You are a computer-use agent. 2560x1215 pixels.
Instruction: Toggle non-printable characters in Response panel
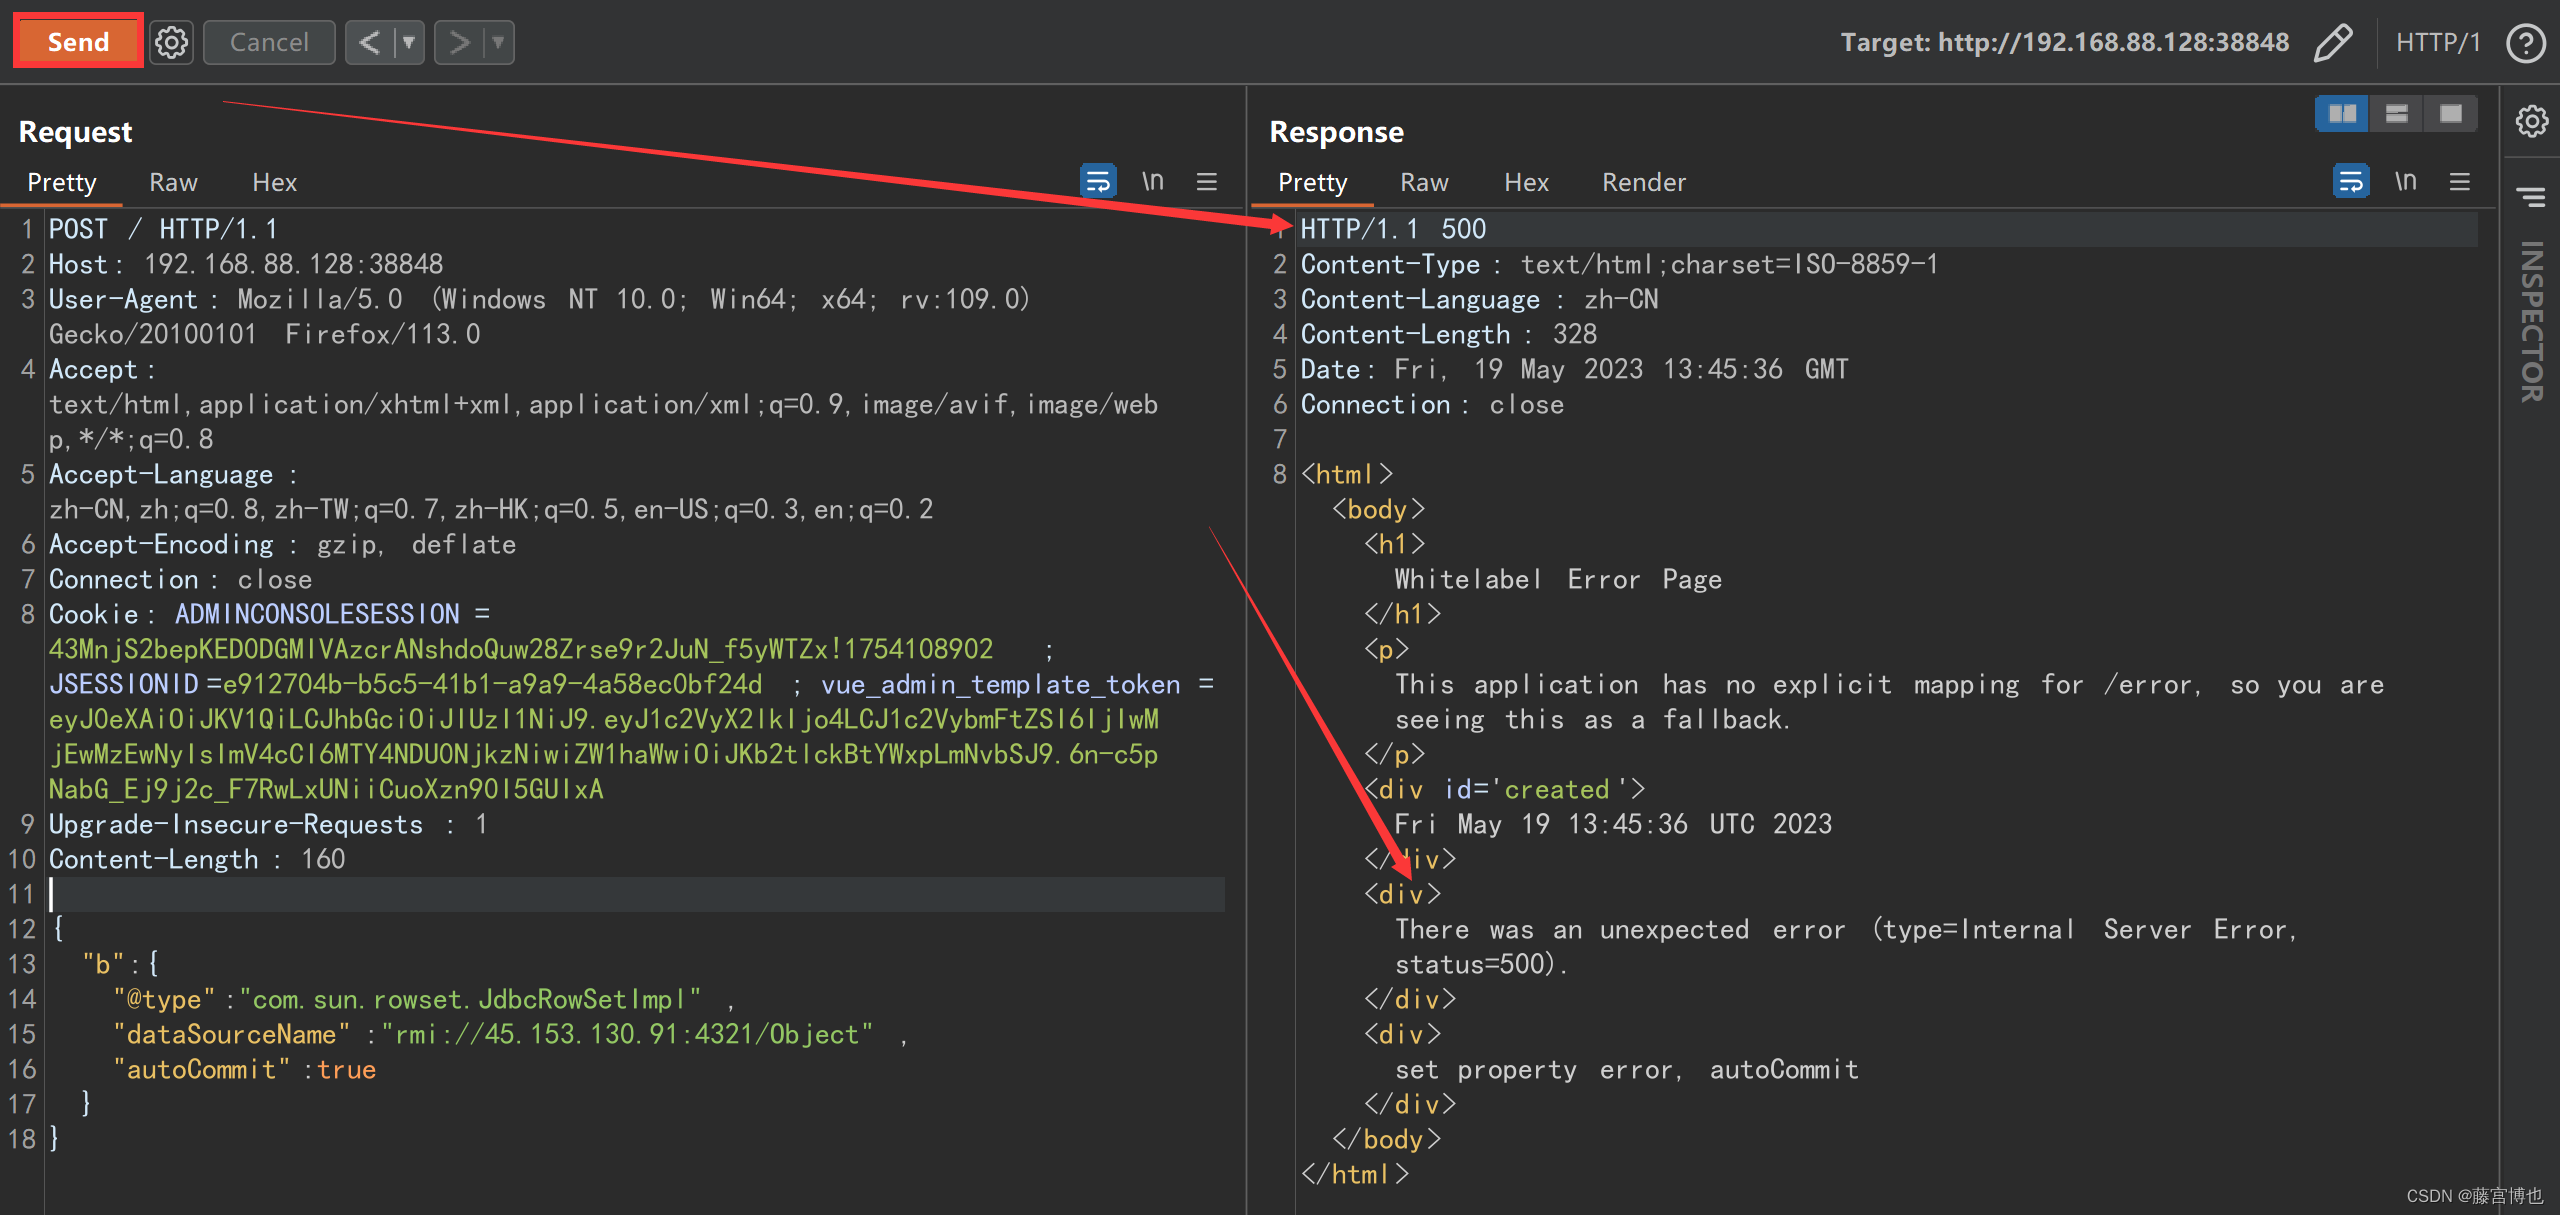(2406, 181)
